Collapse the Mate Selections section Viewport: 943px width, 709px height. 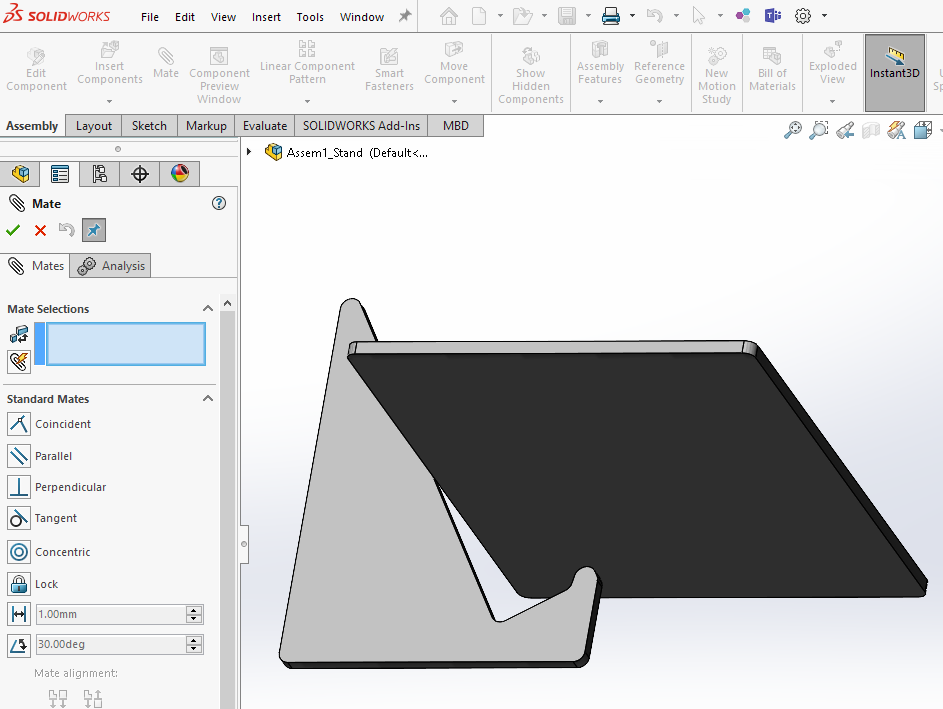point(208,309)
